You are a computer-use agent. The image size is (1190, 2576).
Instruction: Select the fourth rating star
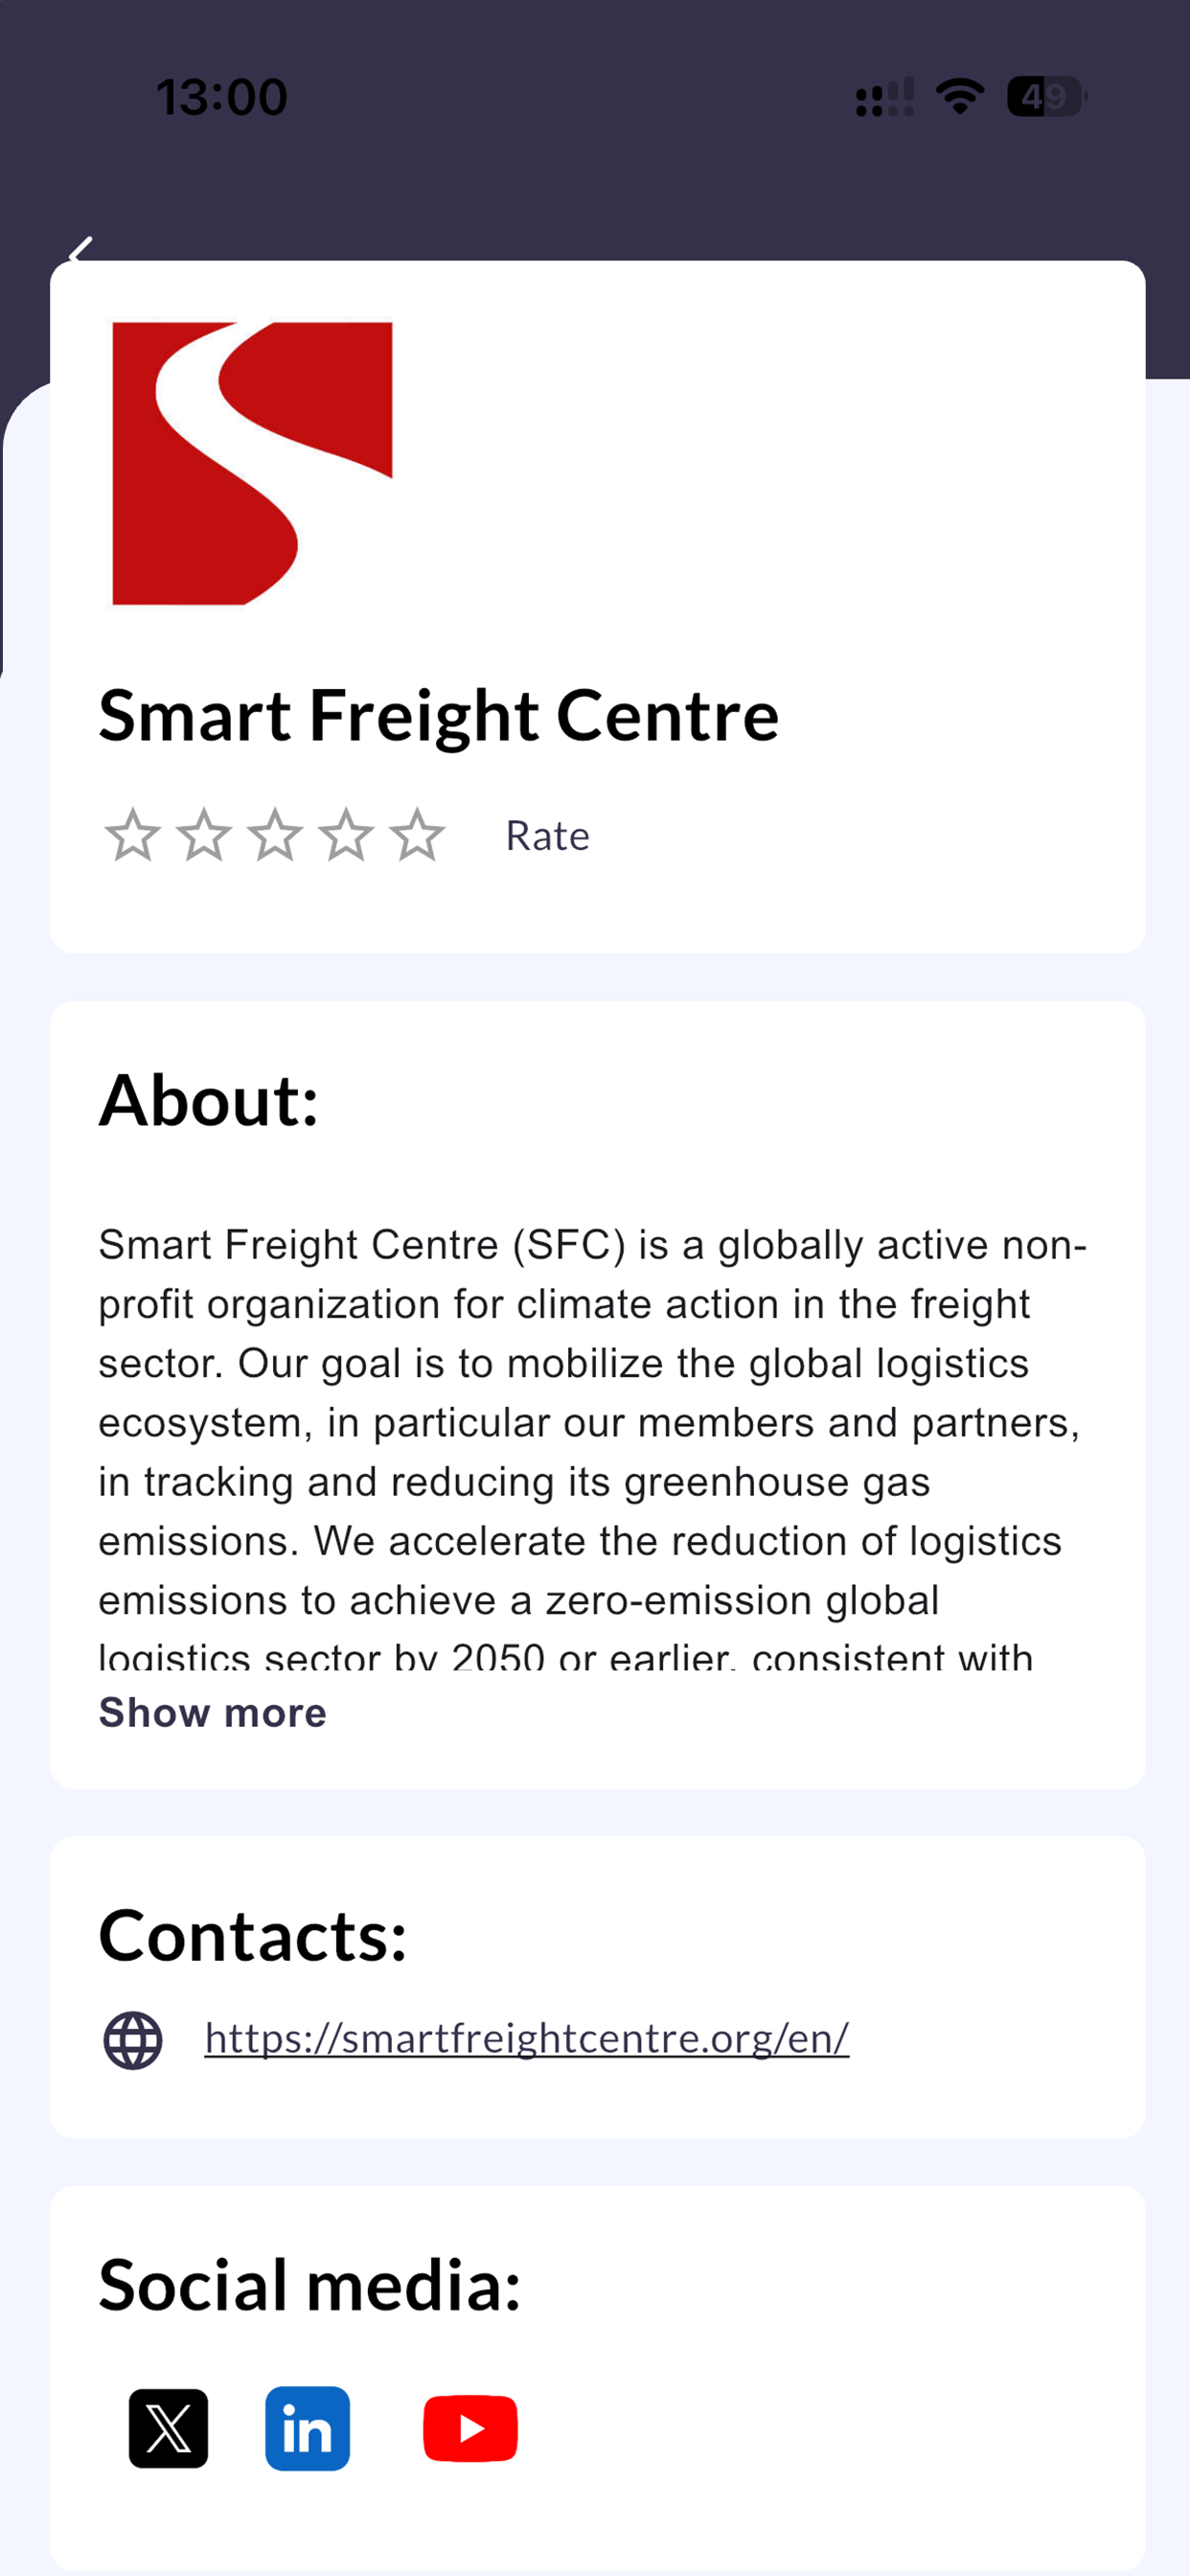[346, 835]
